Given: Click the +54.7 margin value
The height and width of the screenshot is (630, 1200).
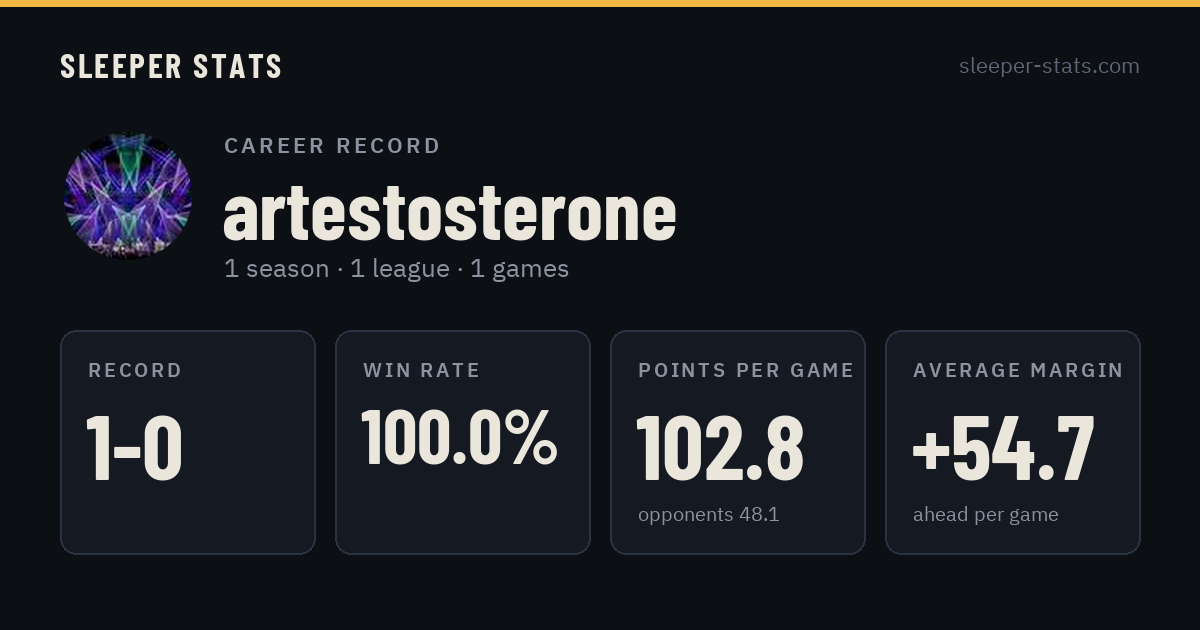Looking at the screenshot, I should pyautogui.click(x=1004, y=449).
